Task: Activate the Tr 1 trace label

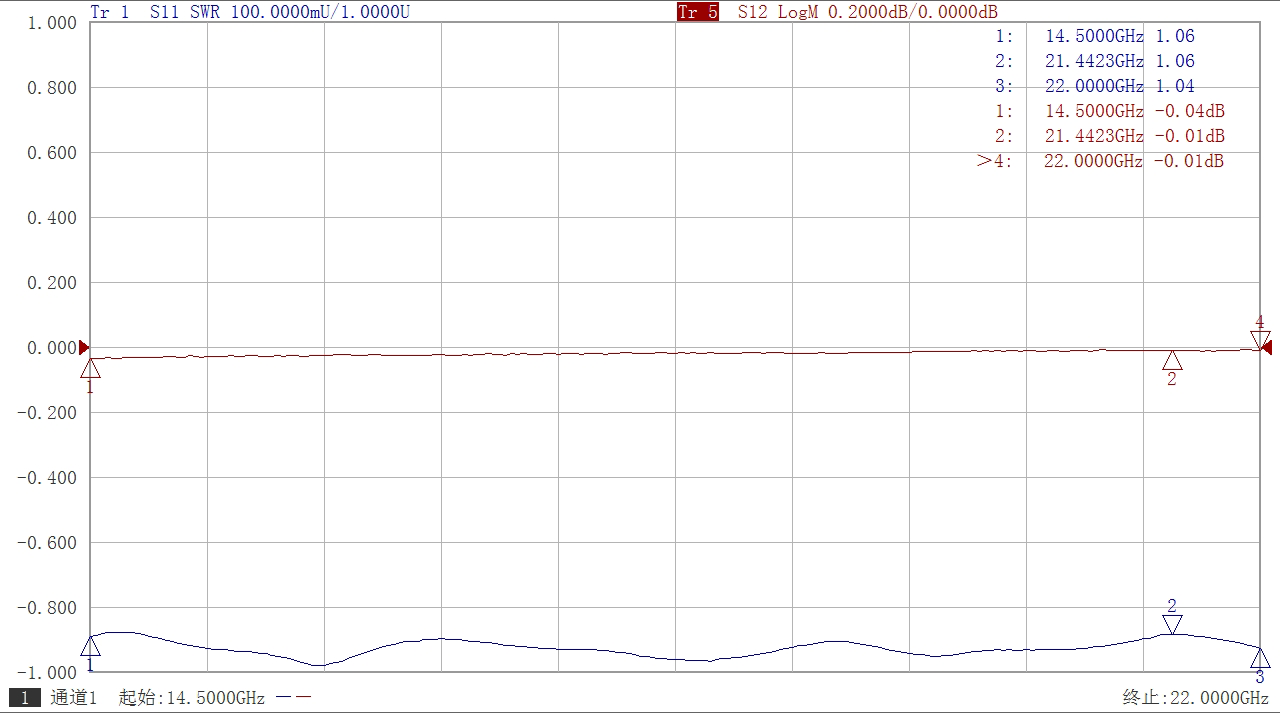Action: 110,12
